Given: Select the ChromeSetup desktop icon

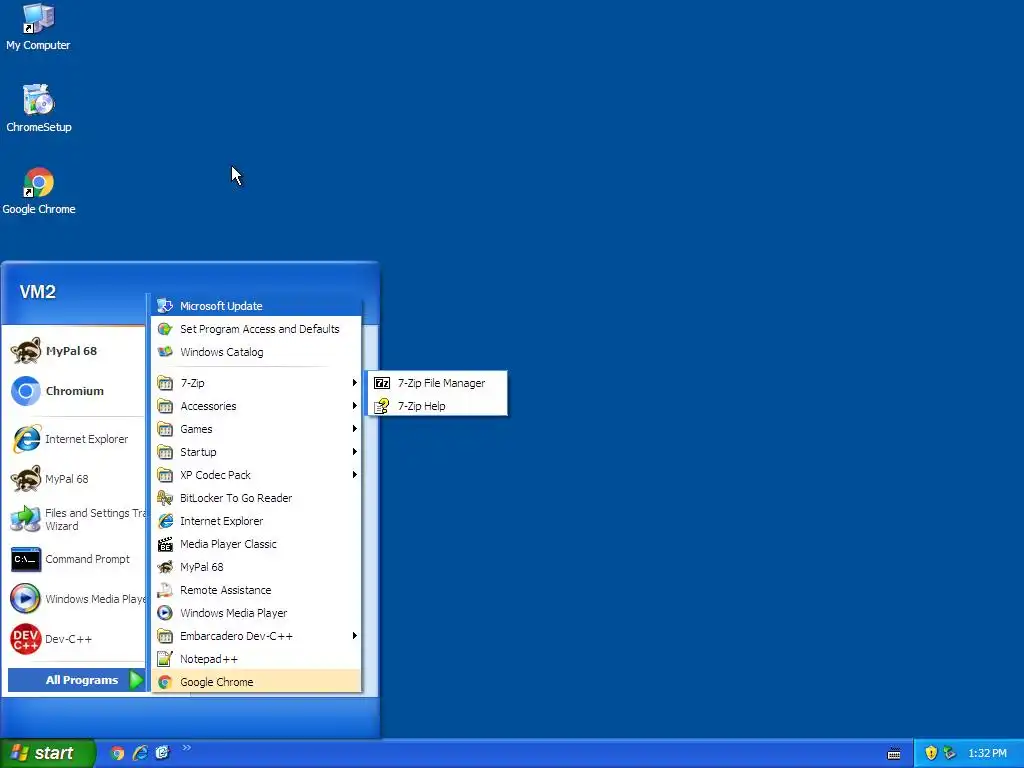Looking at the screenshot, I should click(39, 108).
